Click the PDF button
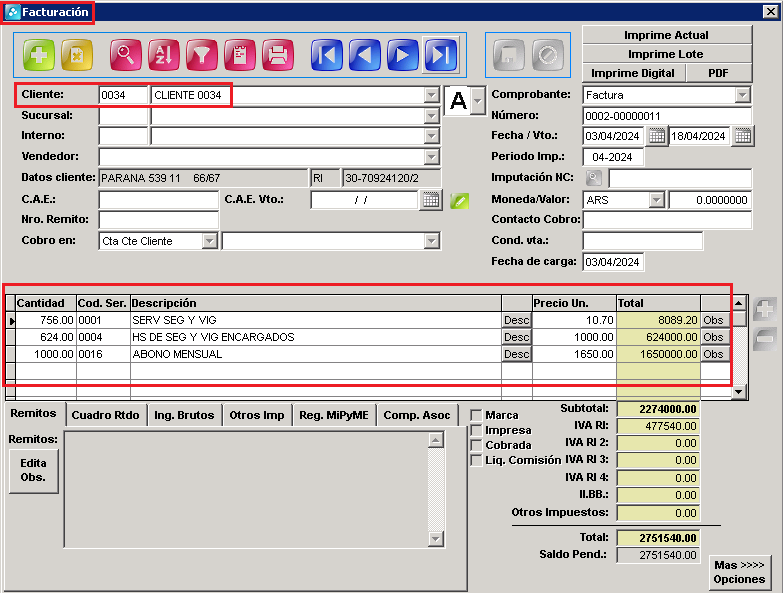The image size is (783, 593). click(x=719, y=73)
